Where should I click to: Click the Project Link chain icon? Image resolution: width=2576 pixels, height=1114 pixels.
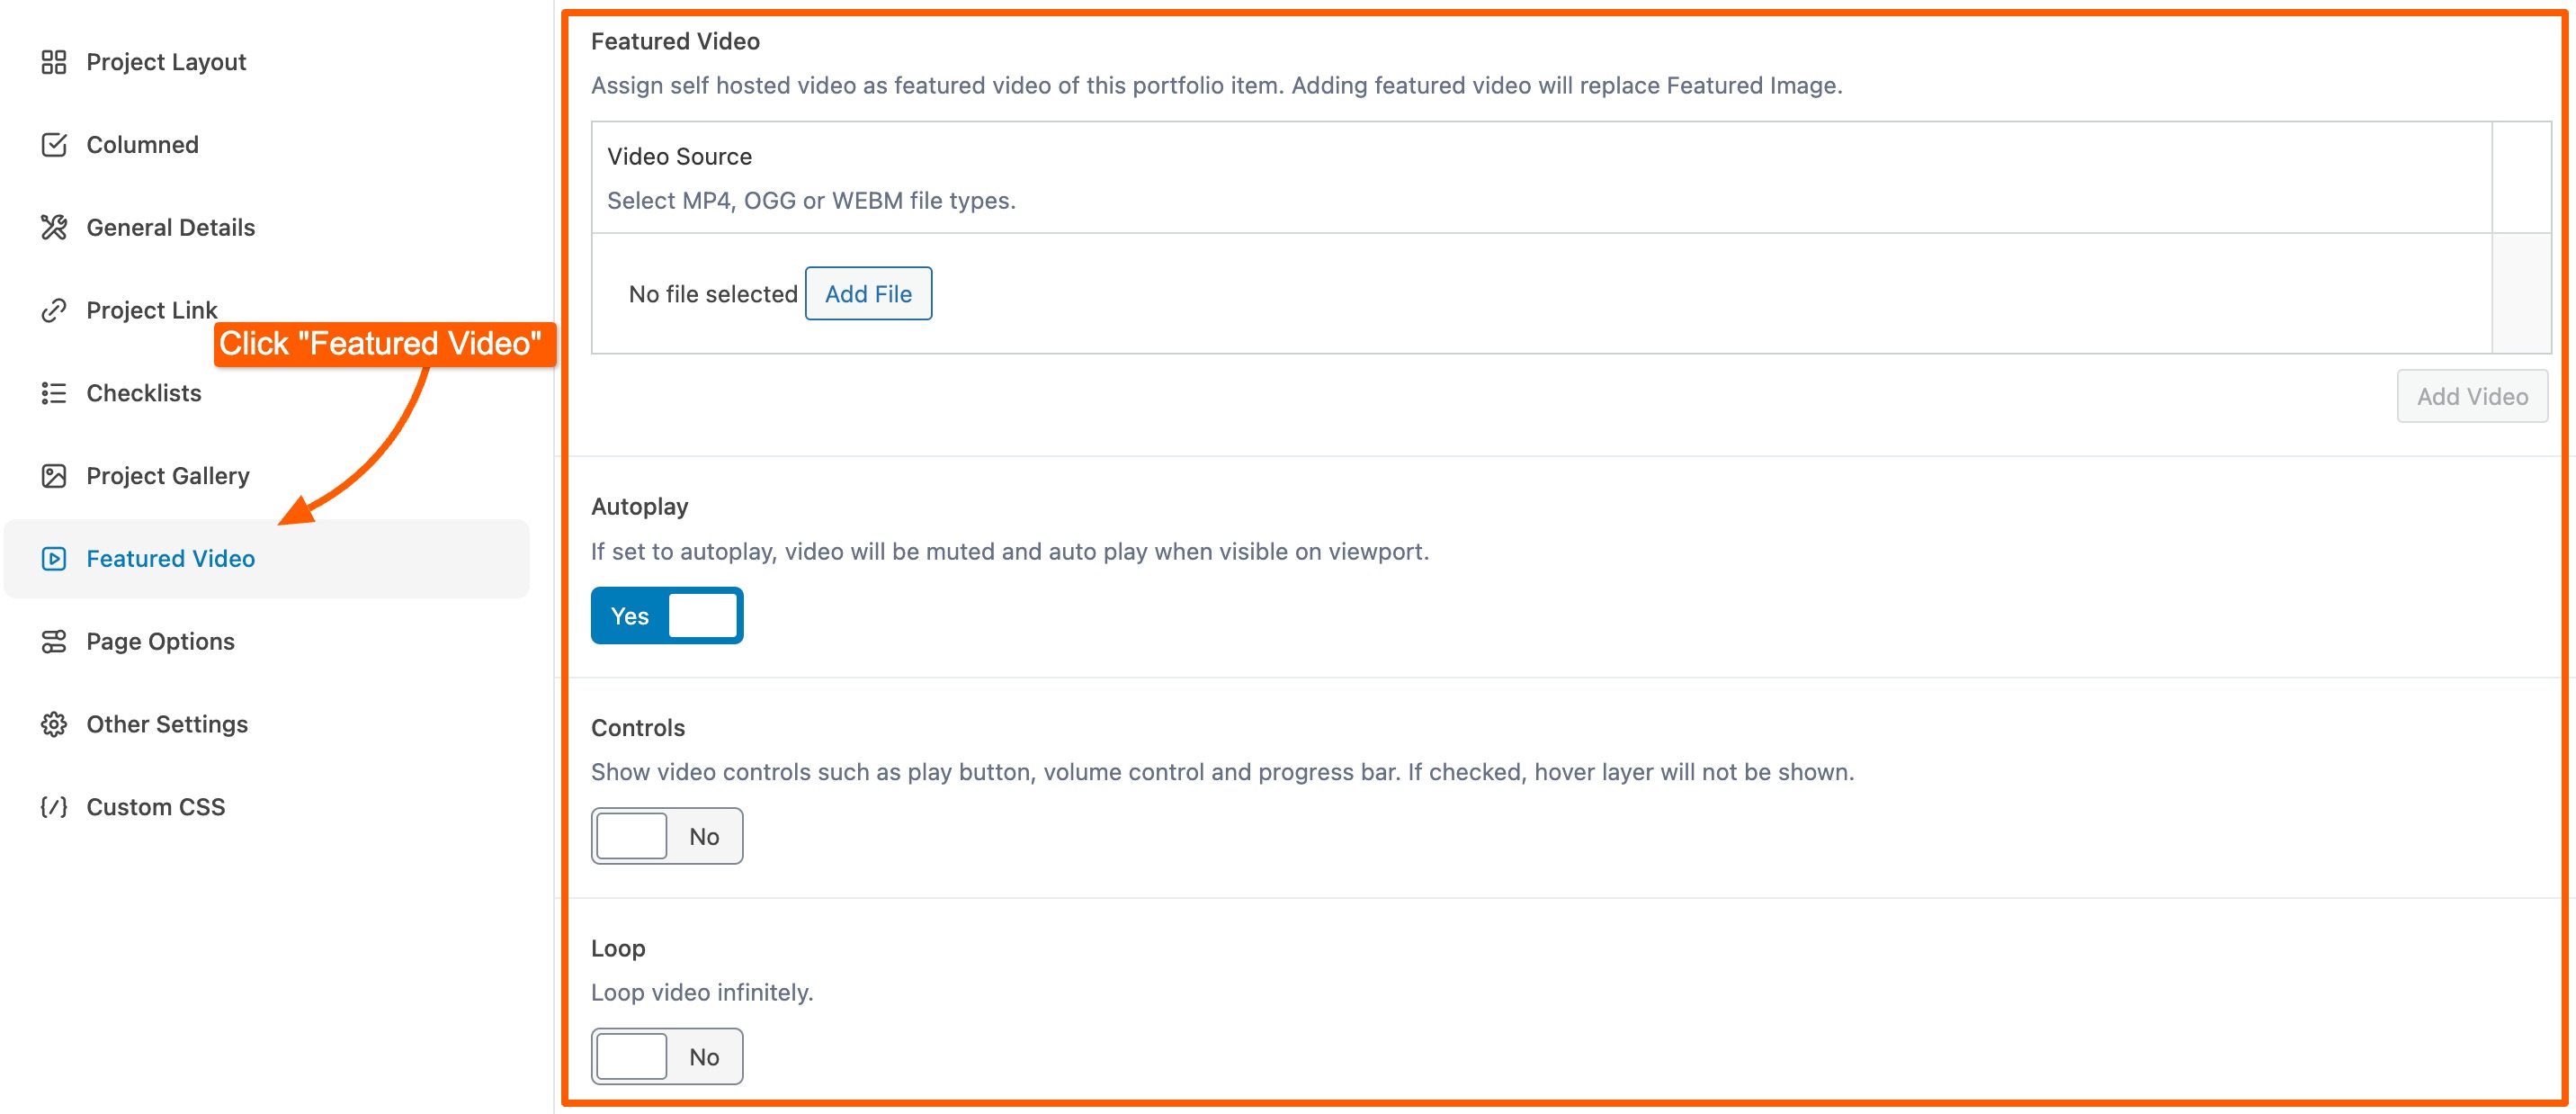(54, 311)
